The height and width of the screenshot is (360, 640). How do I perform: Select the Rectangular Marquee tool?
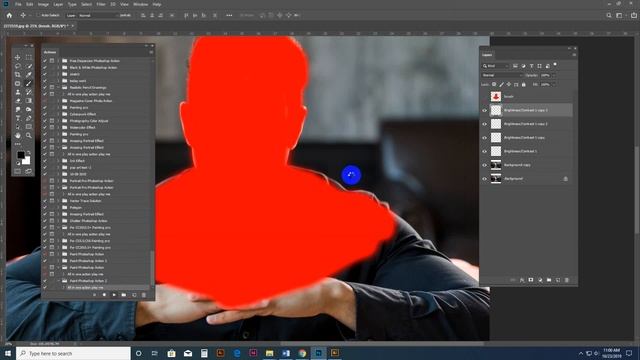[x=29, y=58]
